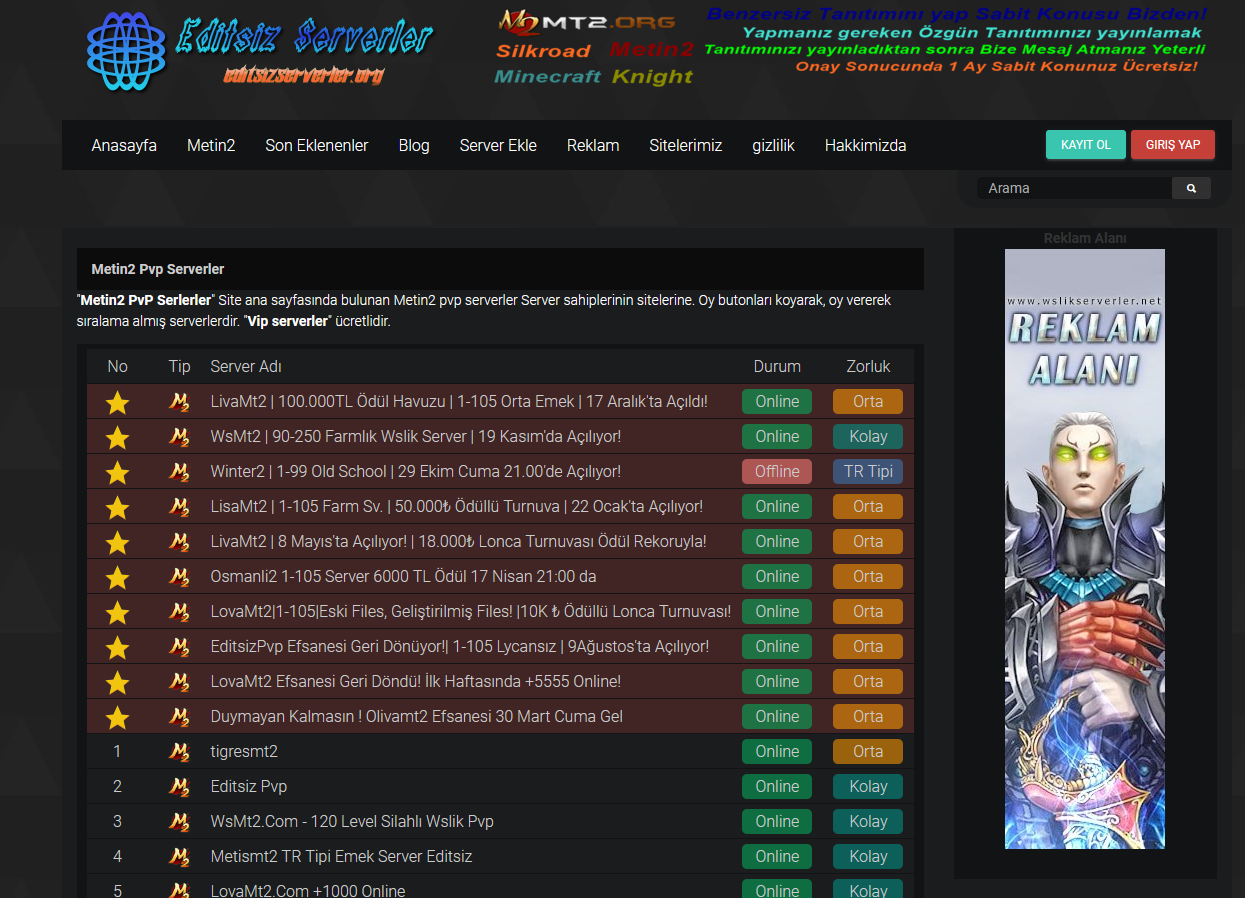Open Winter2 1-99 Old School server link

click(415, 472)
